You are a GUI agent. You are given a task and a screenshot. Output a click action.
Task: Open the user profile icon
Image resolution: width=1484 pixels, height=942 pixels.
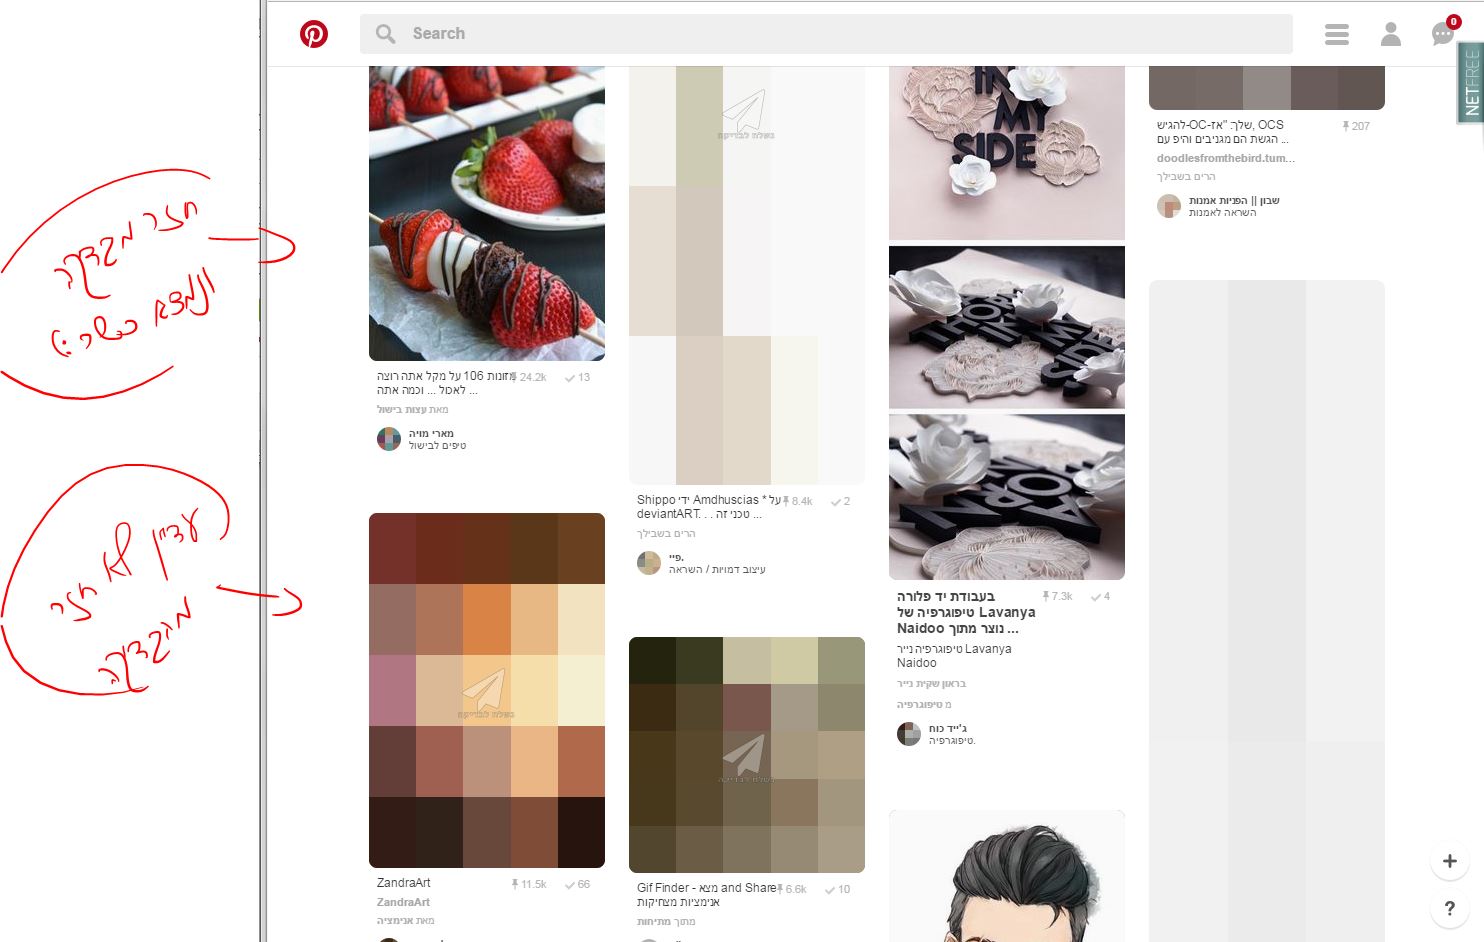click(1391, 34)
